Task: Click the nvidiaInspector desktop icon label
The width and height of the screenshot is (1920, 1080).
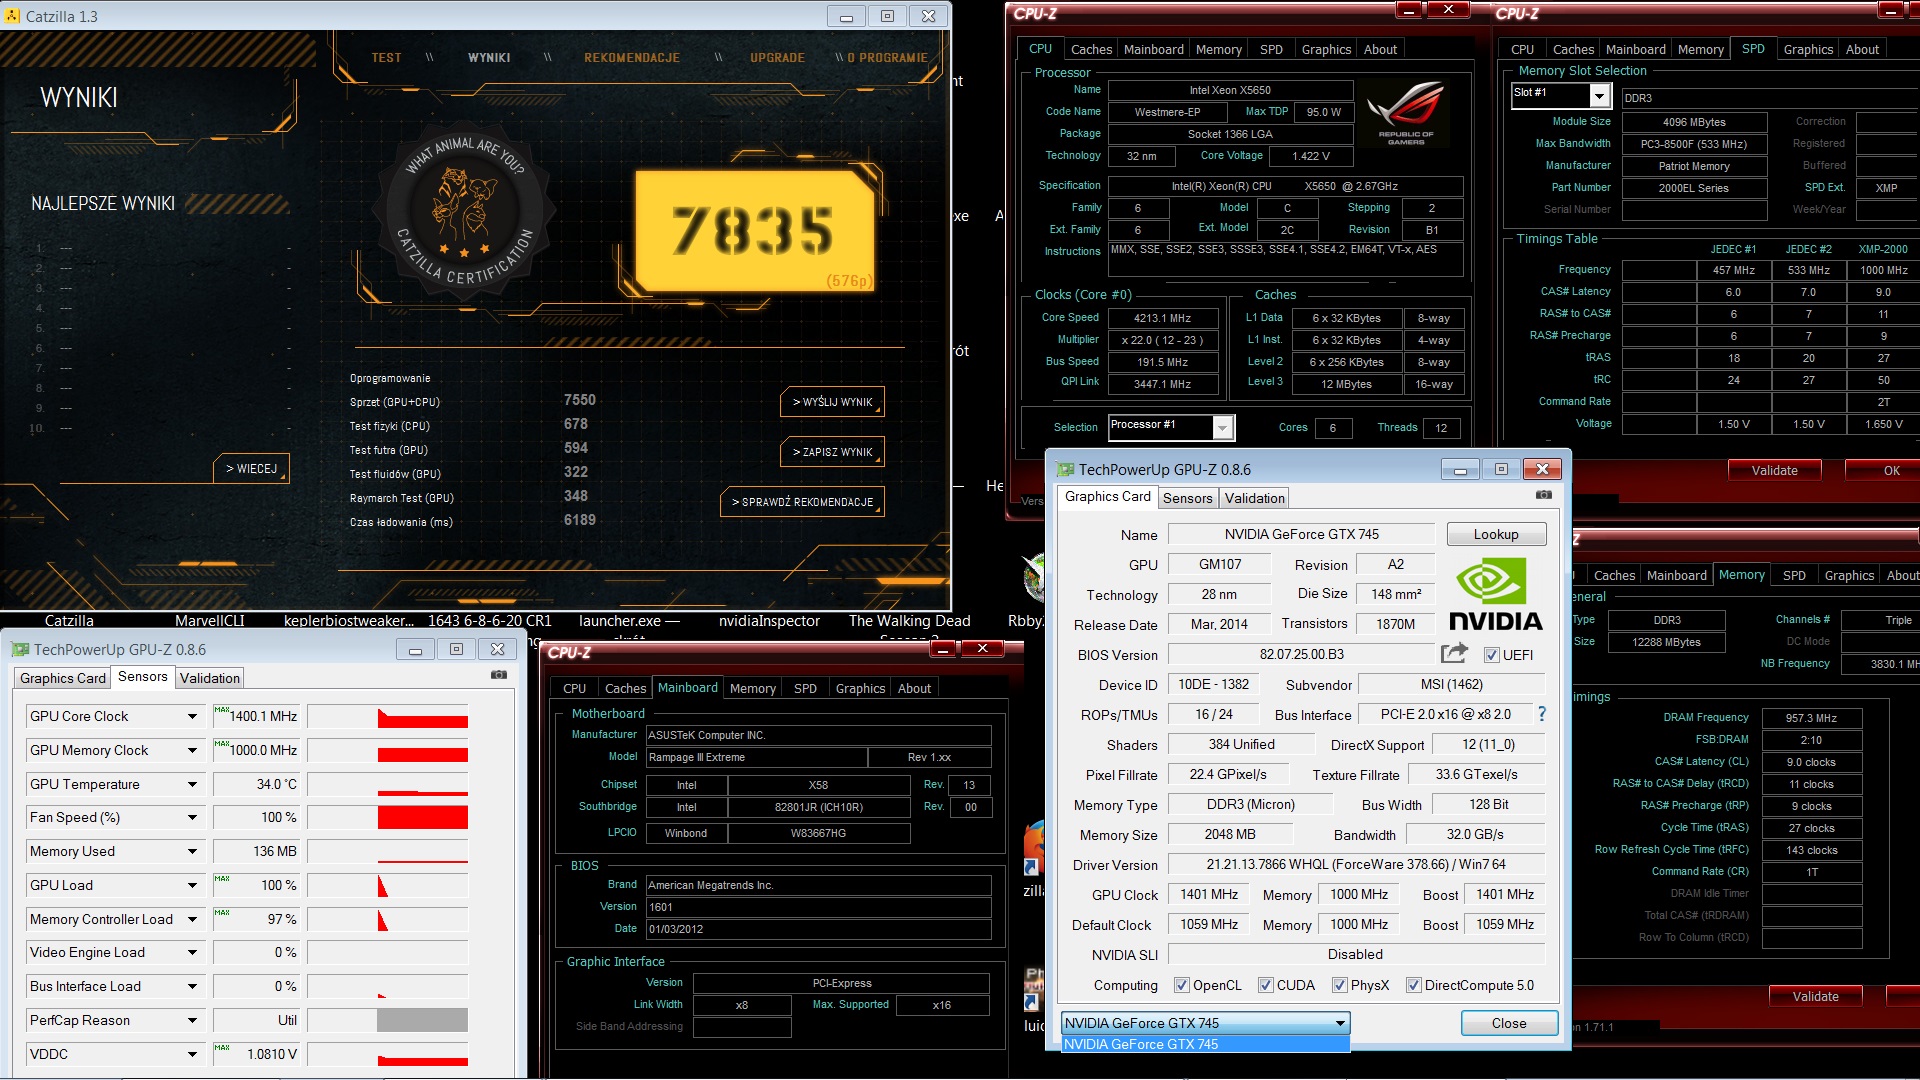Action: point(769,621)
